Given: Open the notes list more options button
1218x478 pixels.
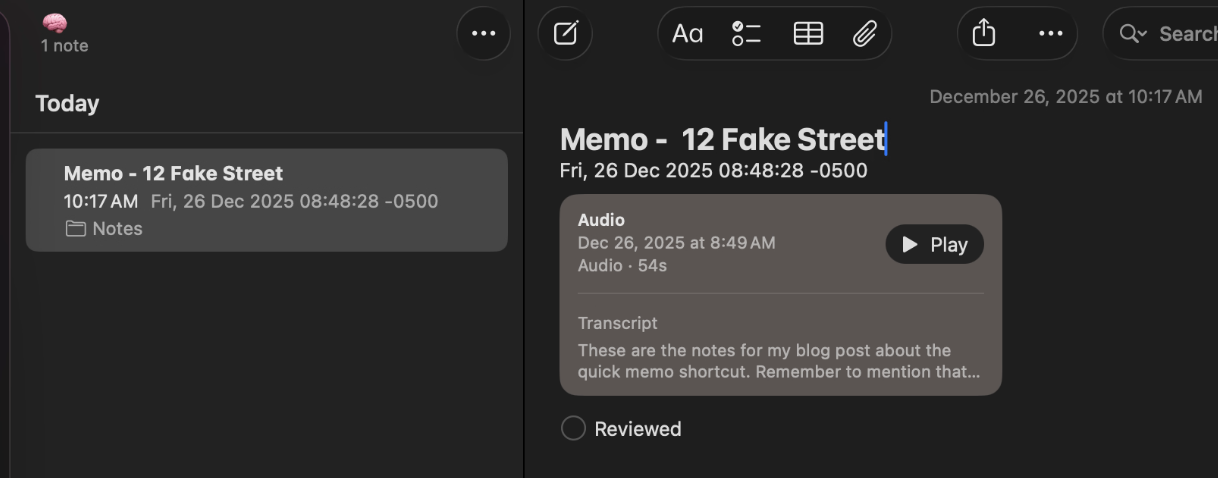Looking at the screenshot, I should tap(483, 34).
